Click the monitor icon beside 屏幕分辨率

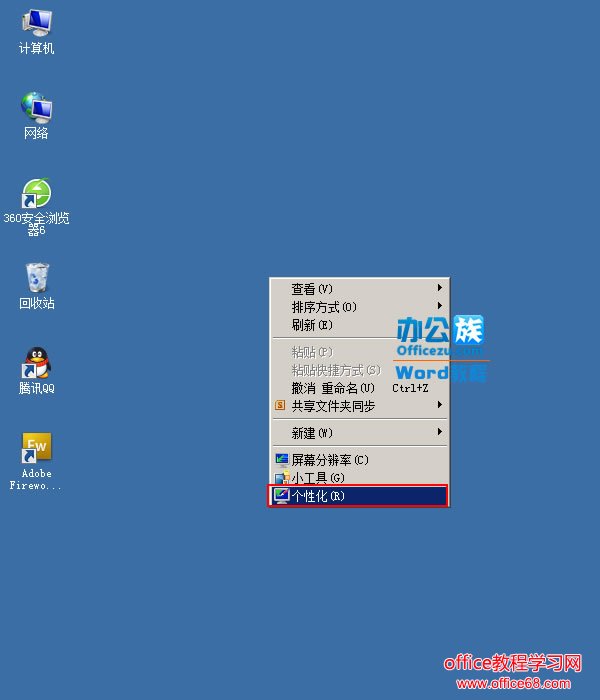tap(281, 460)
